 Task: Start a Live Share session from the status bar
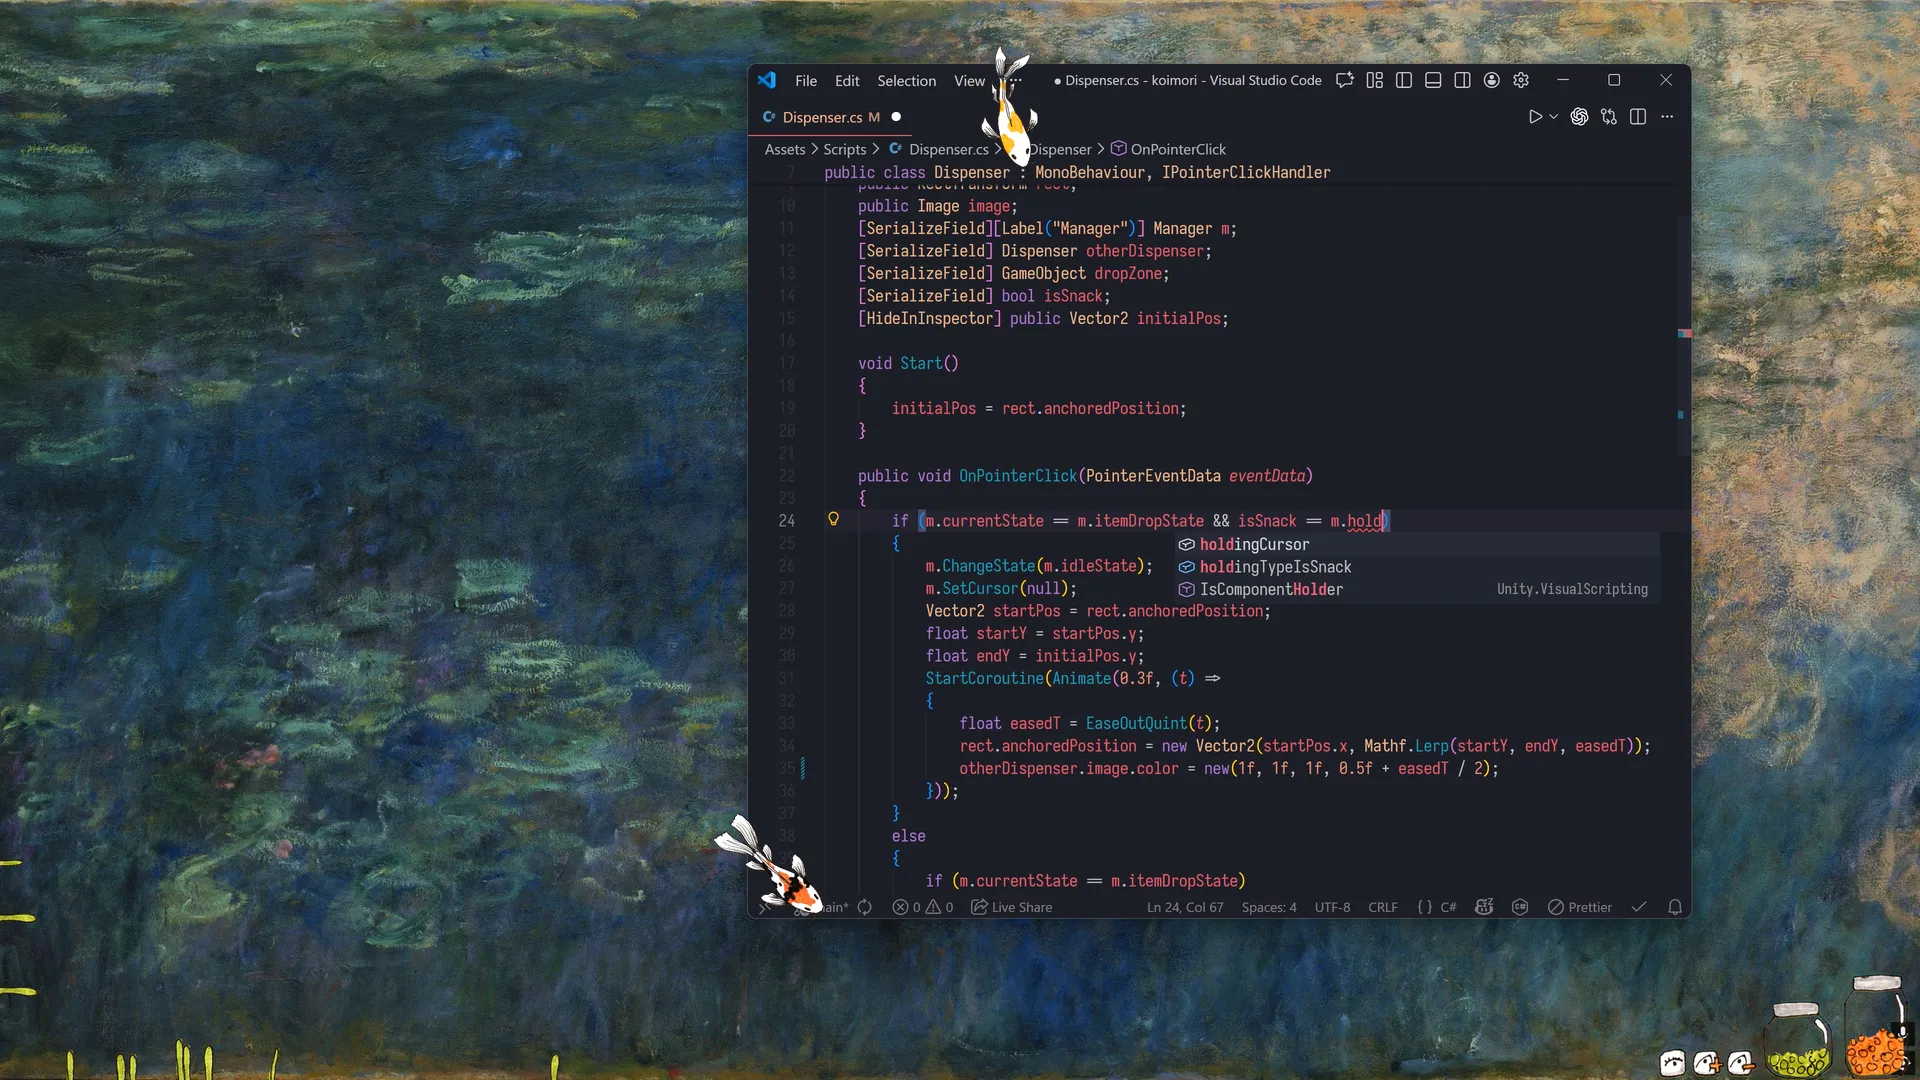1011,907
